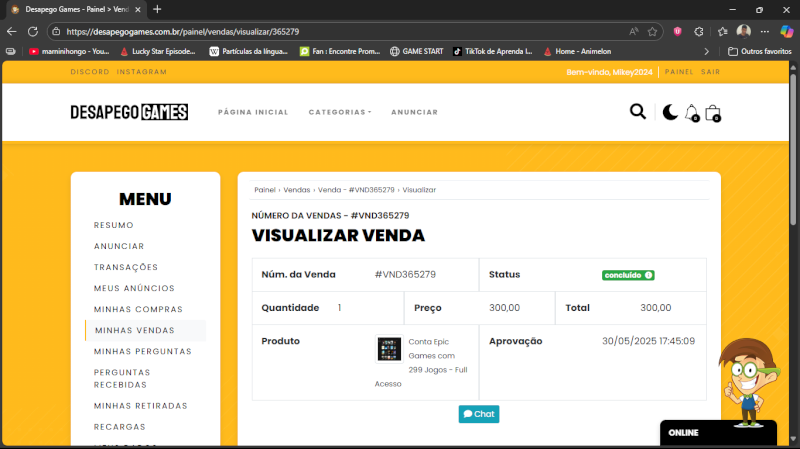Open browser extensions puzzle icon
Screen dimensions: 800x449
(698, 32)
